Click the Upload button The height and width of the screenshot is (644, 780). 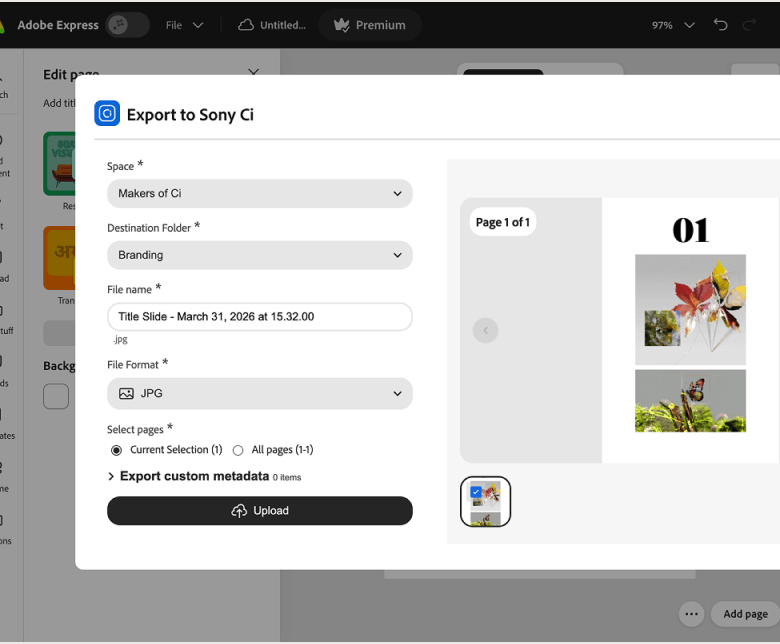coord(260,511)
